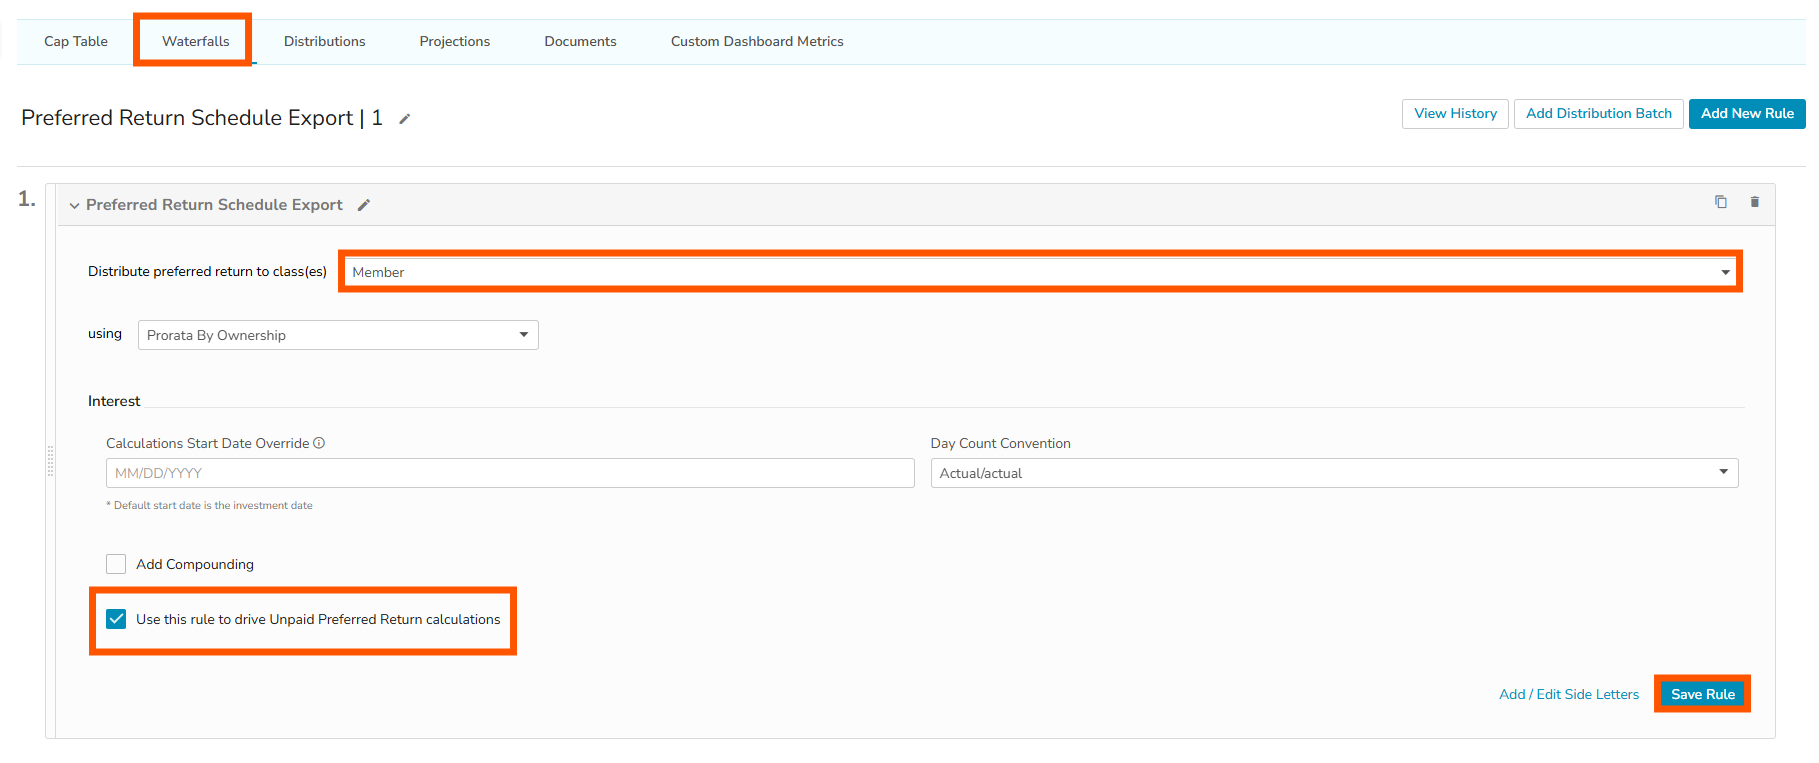The height and width of the screenshot is (763, 1819).
Task: Click the info icon next to Calculations Start Date Override
Action: click(319, 443)
